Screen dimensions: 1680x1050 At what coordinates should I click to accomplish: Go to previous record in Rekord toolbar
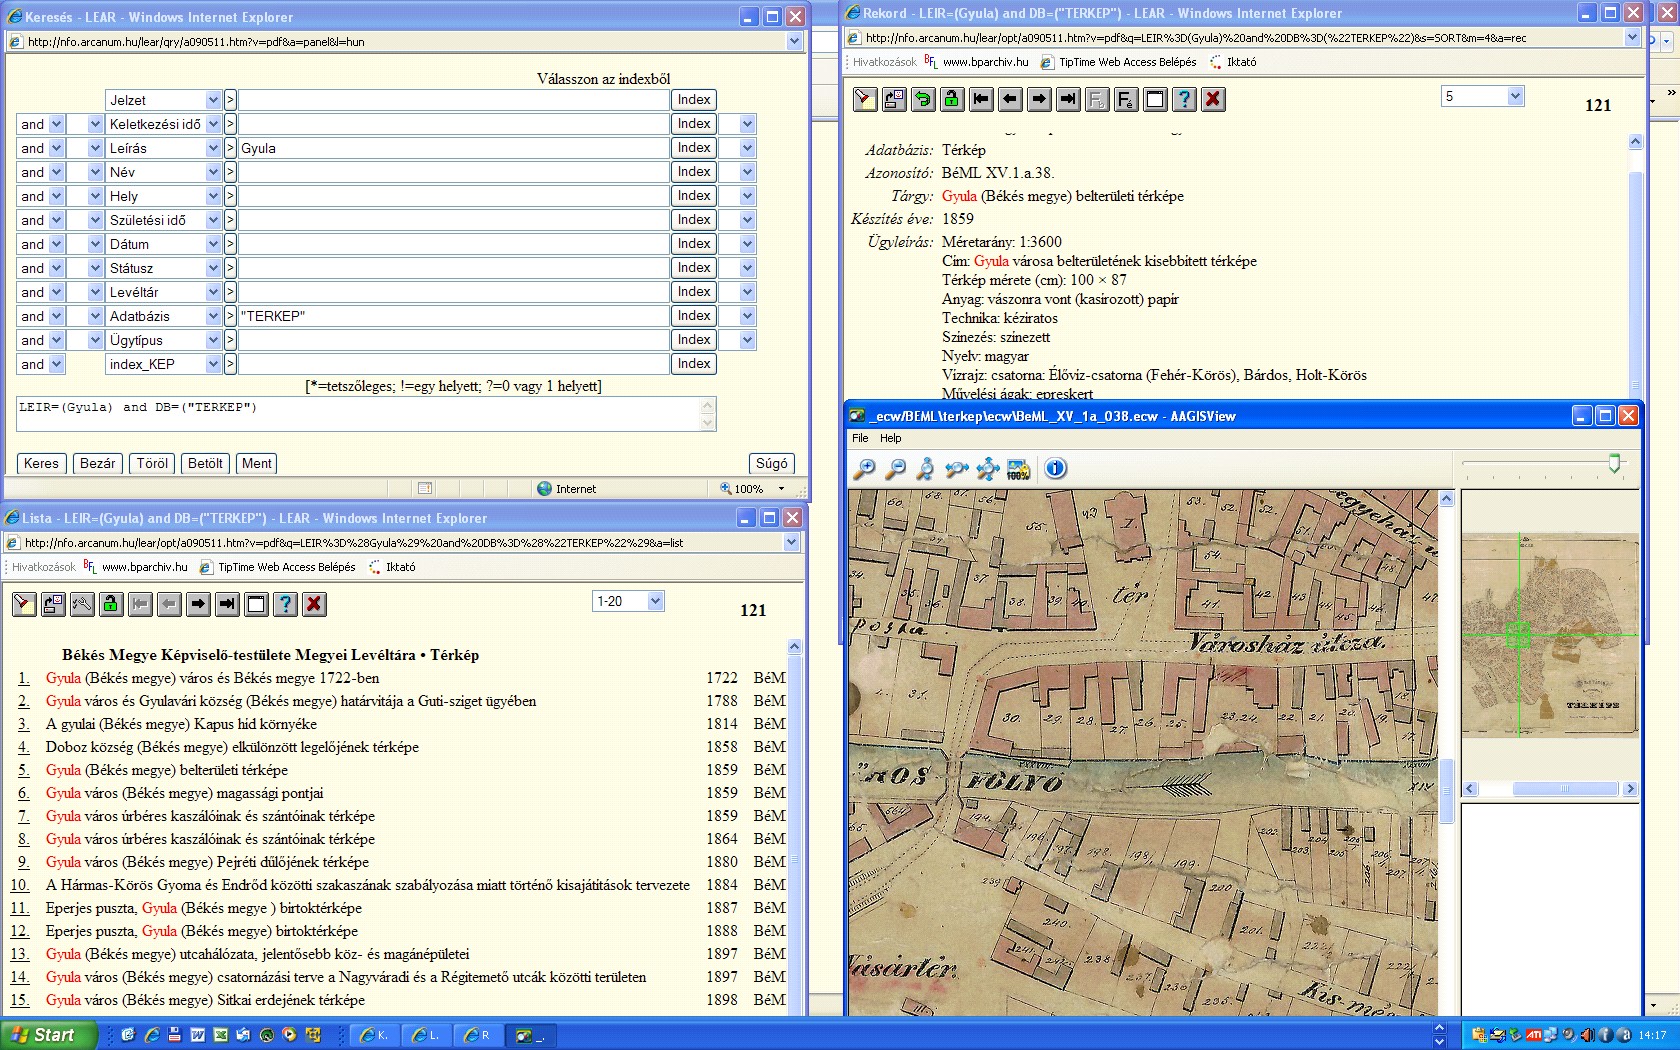coord(1010,99)
